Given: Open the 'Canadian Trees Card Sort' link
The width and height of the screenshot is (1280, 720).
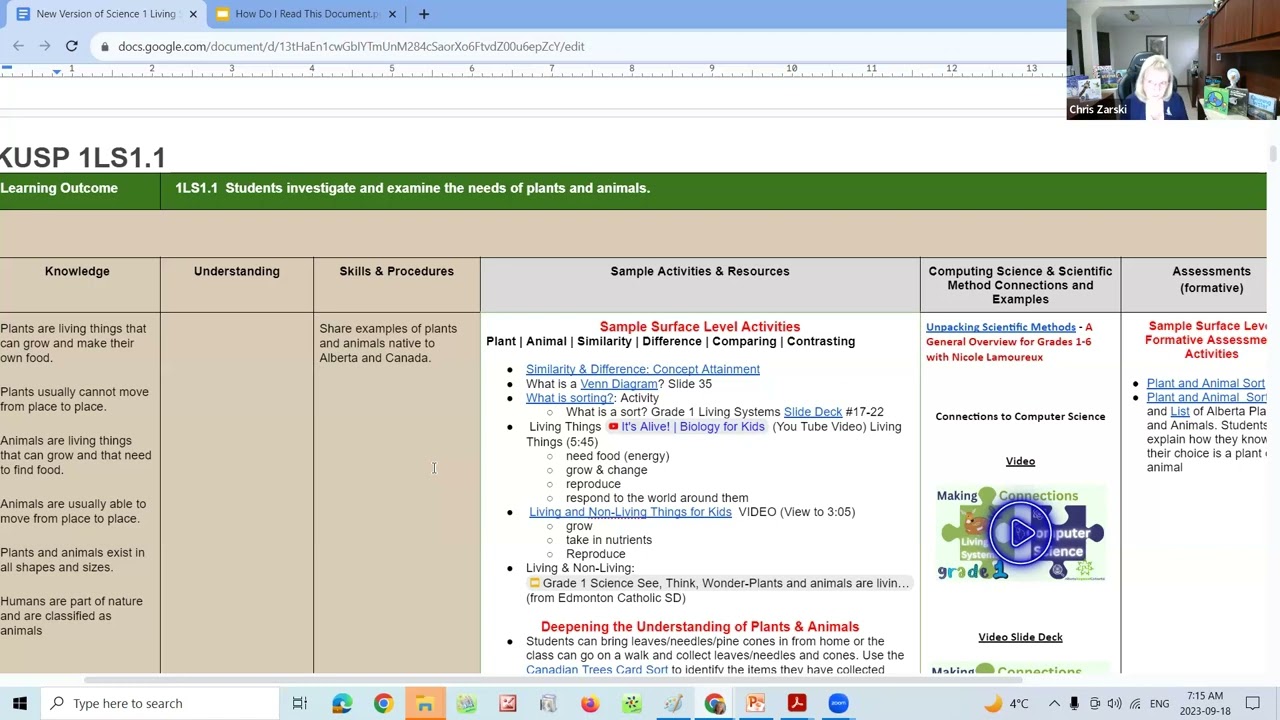Looking at the screenshot, I should tap(597, 669).
